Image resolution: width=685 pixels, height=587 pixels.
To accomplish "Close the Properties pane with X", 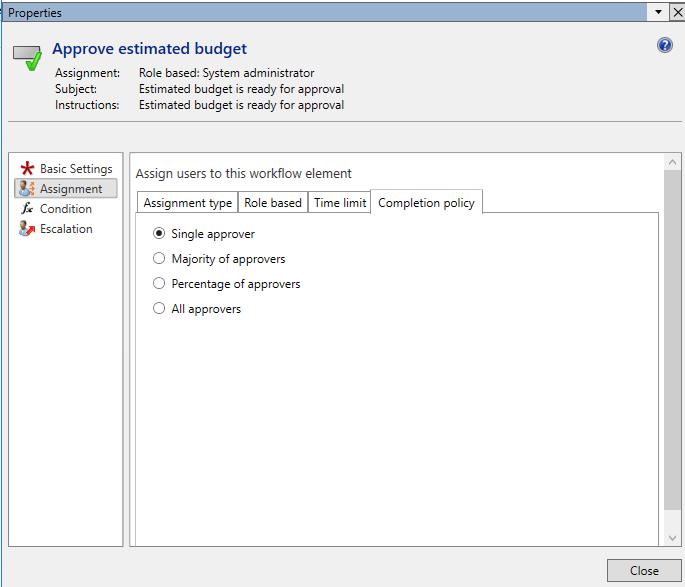I will click(x=677, y=12).
